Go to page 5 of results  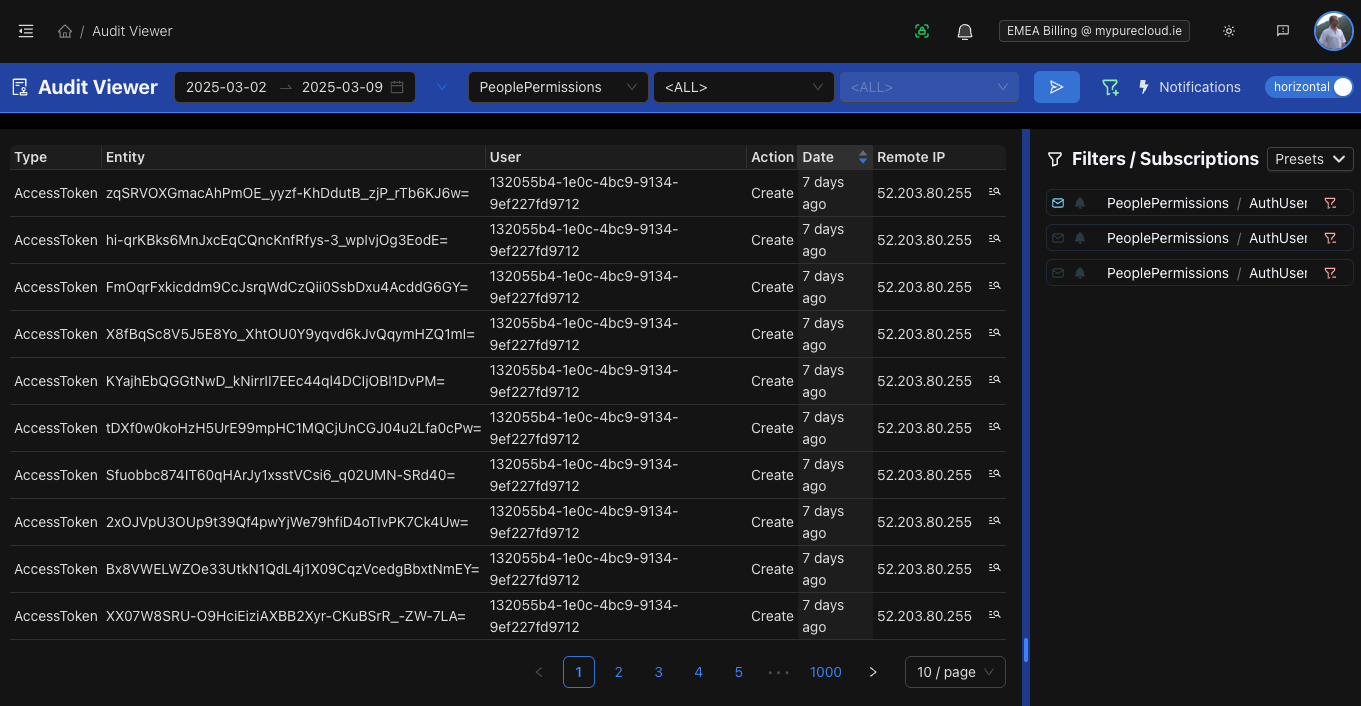(739, 672)
